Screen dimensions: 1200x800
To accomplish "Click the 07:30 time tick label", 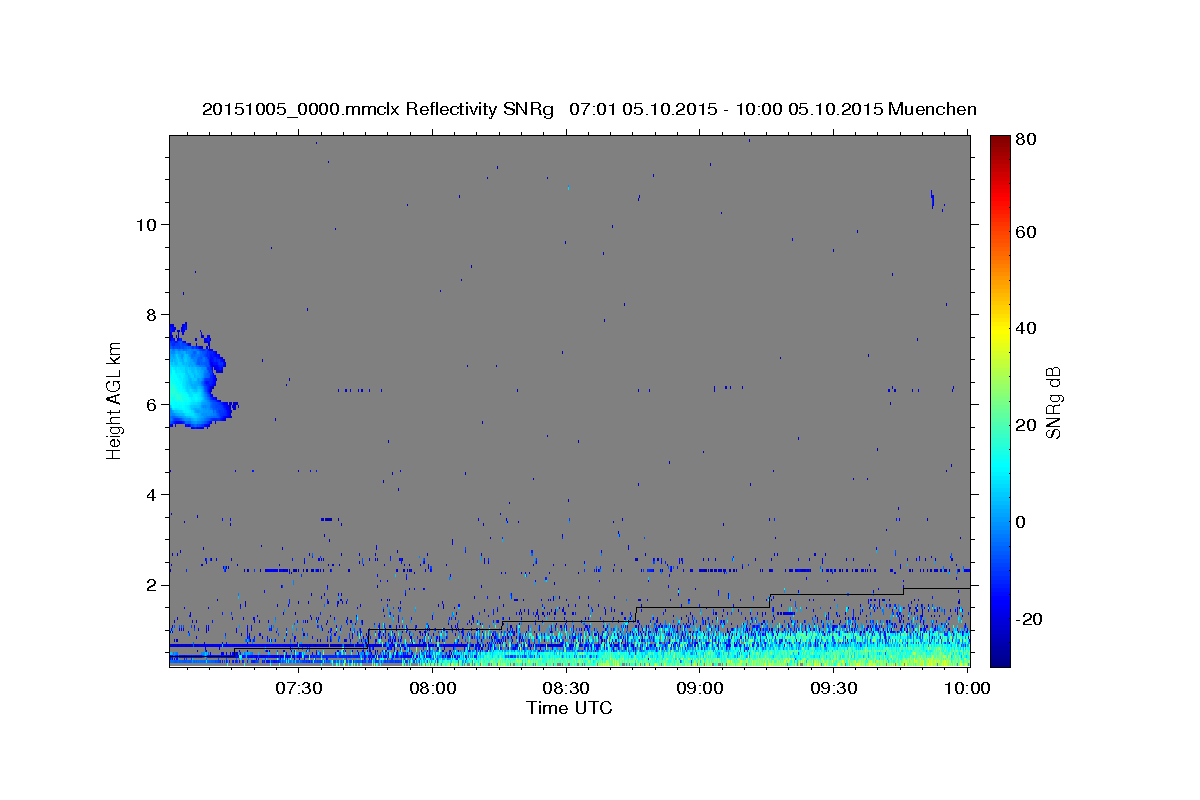I will click(x=299, y=688).
